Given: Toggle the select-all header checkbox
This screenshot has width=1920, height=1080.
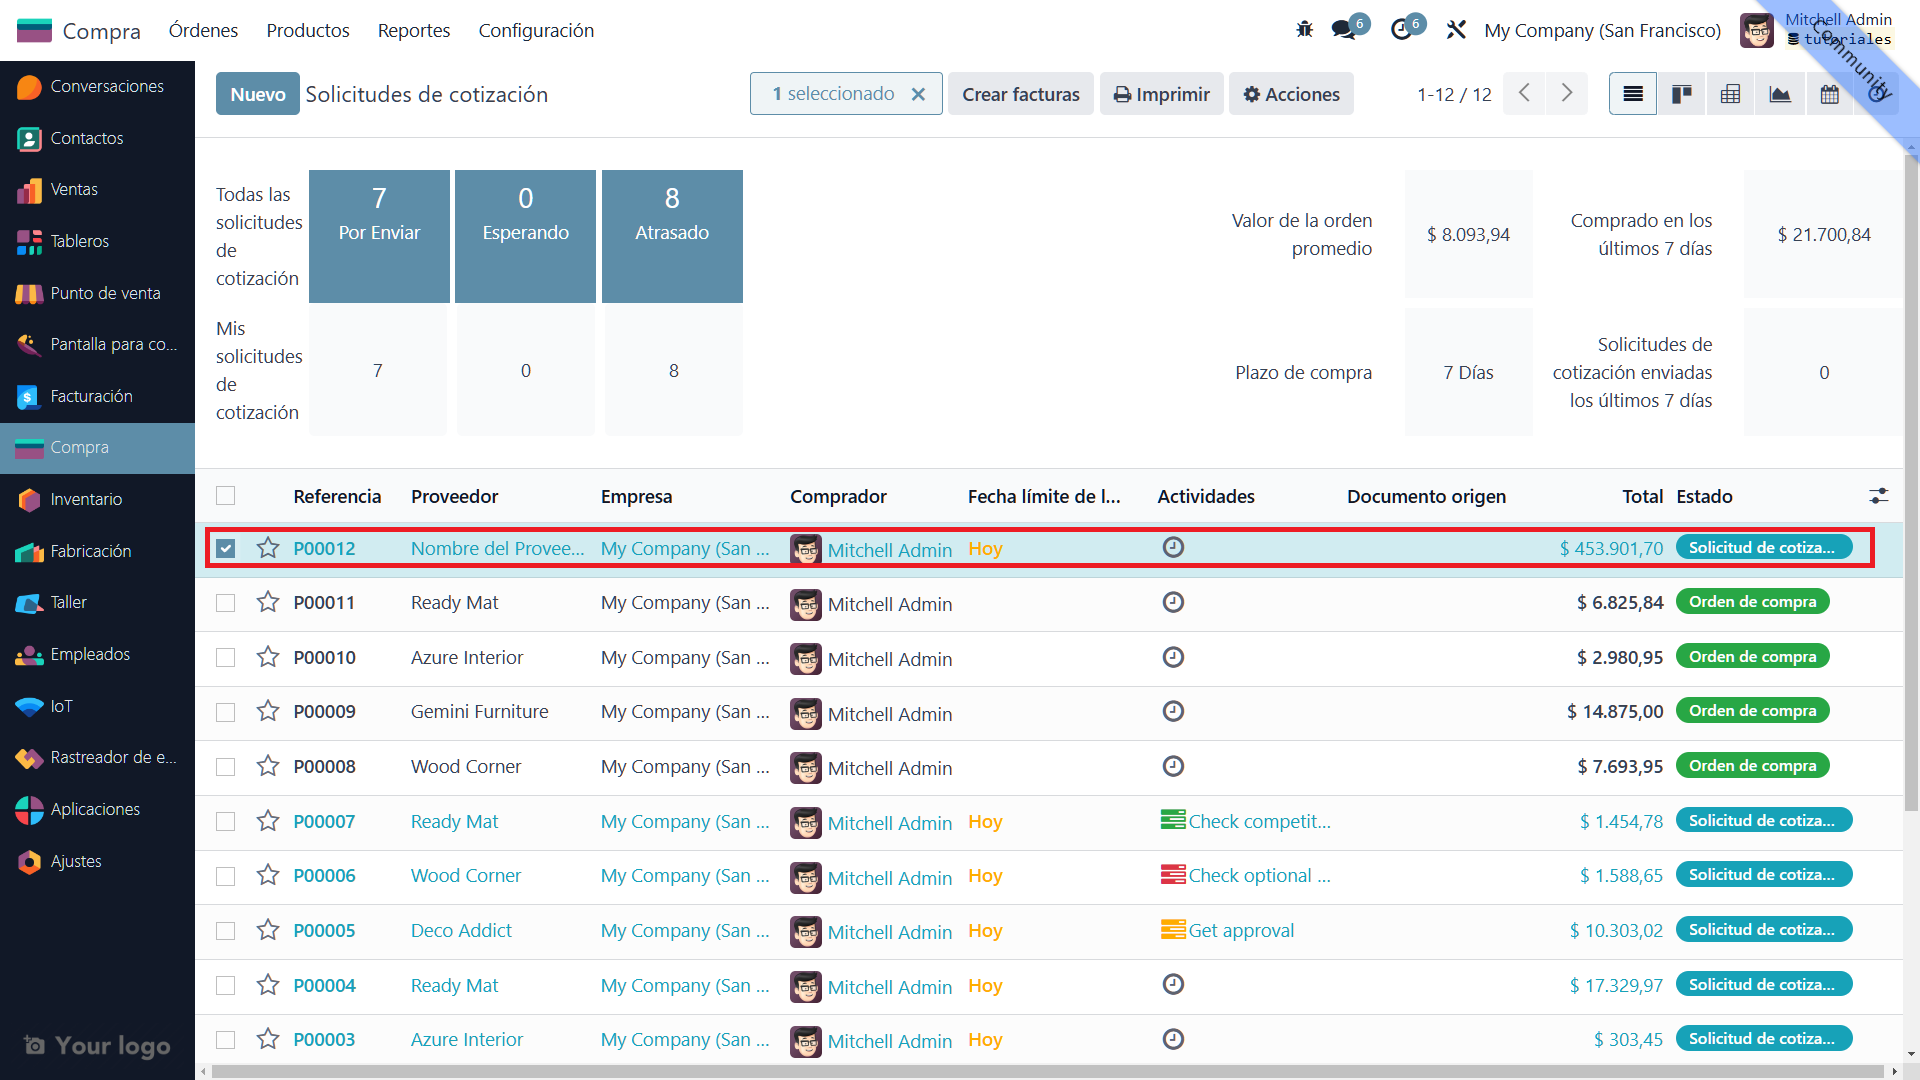Looking at the screenshot, I should (x=226, y=496).
